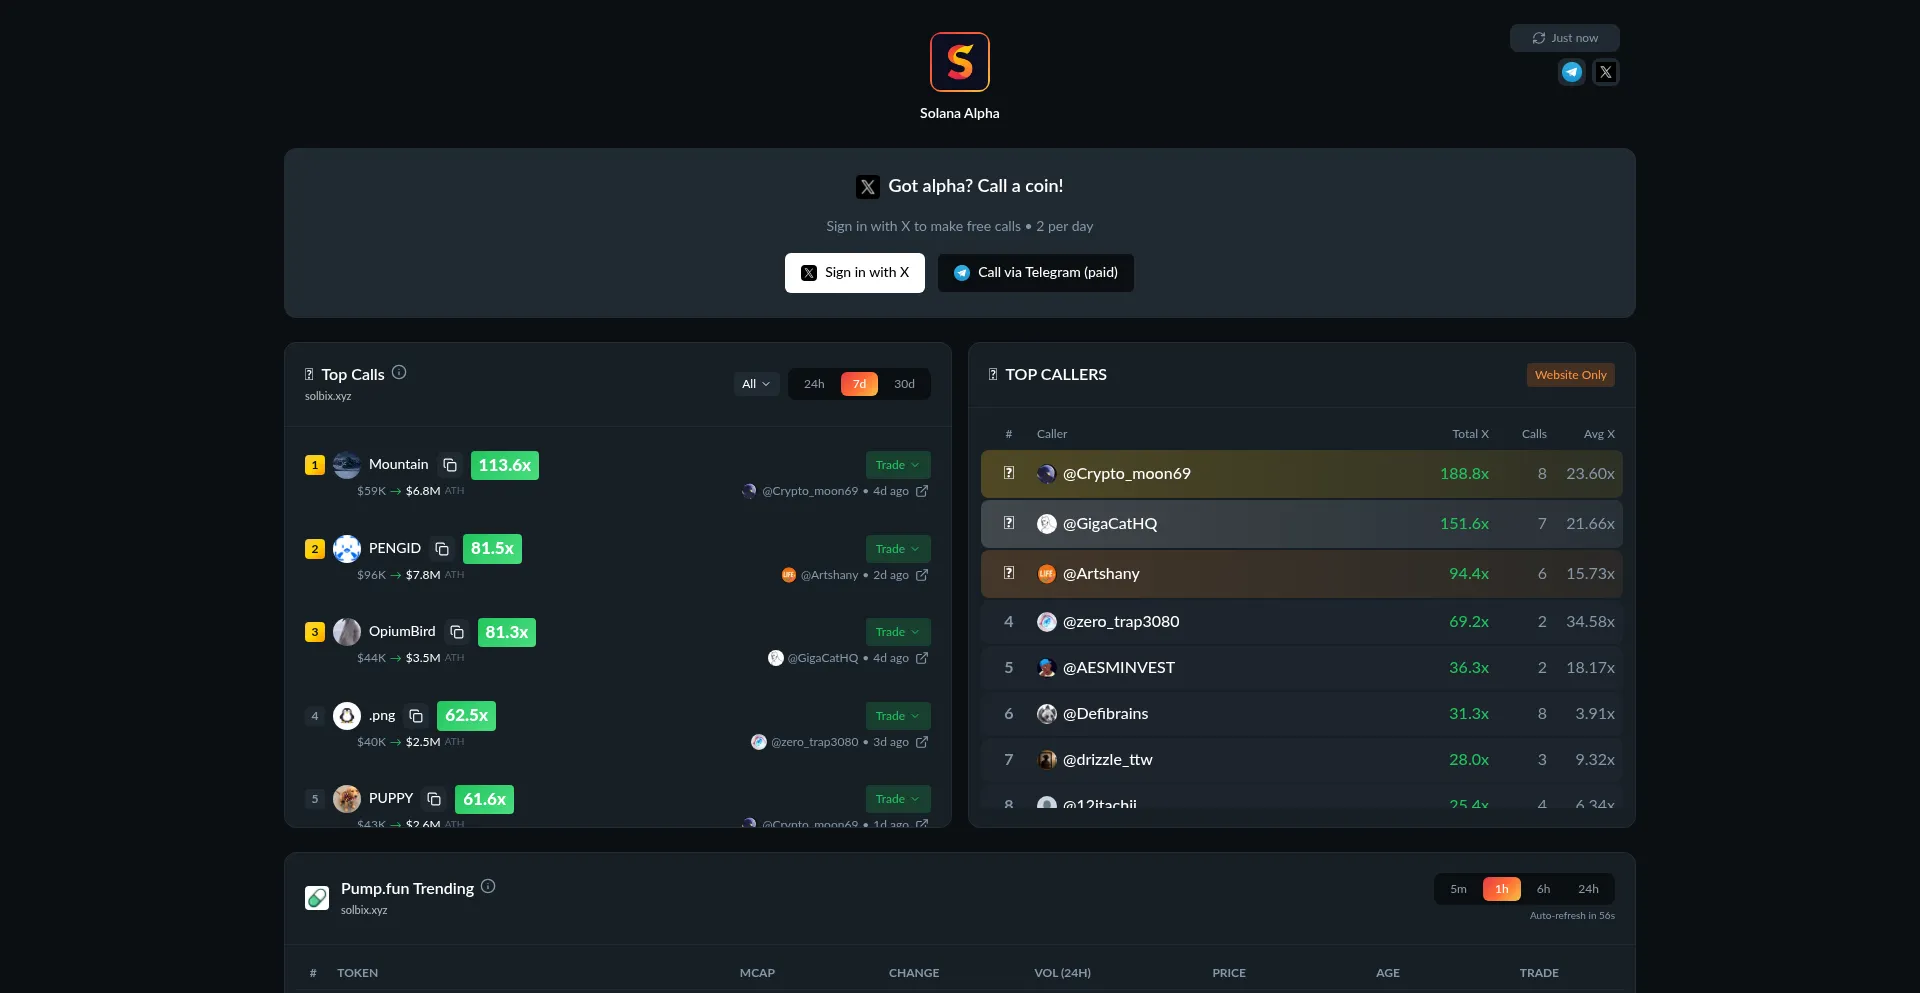Set Pump.fun Trending to 24h

pyautogui.click(x=1588, y=889)
